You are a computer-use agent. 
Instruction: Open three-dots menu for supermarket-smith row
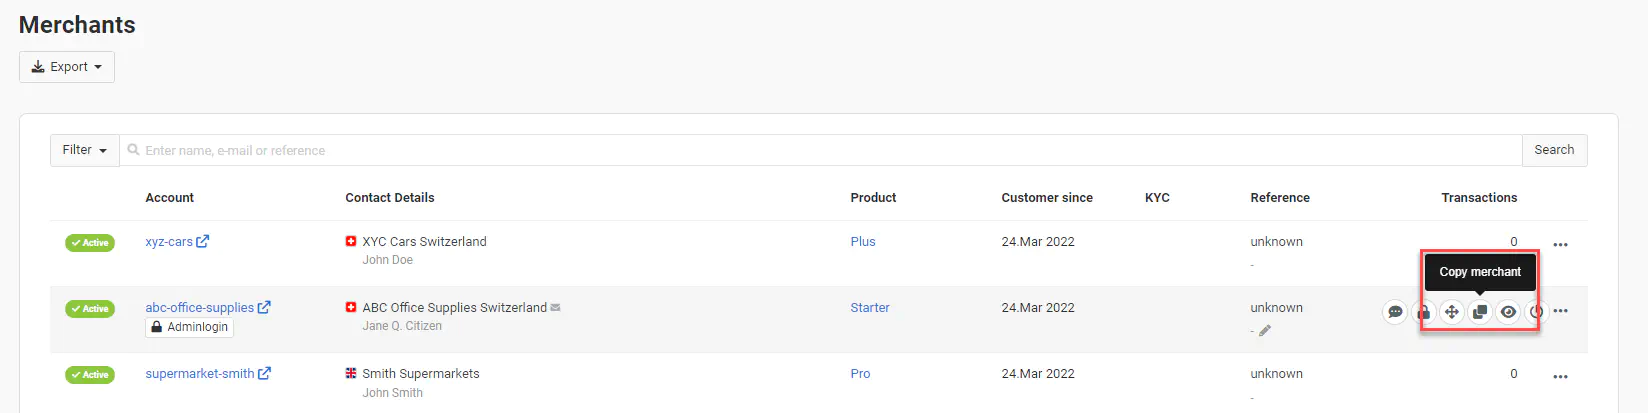pos(1560,377)
